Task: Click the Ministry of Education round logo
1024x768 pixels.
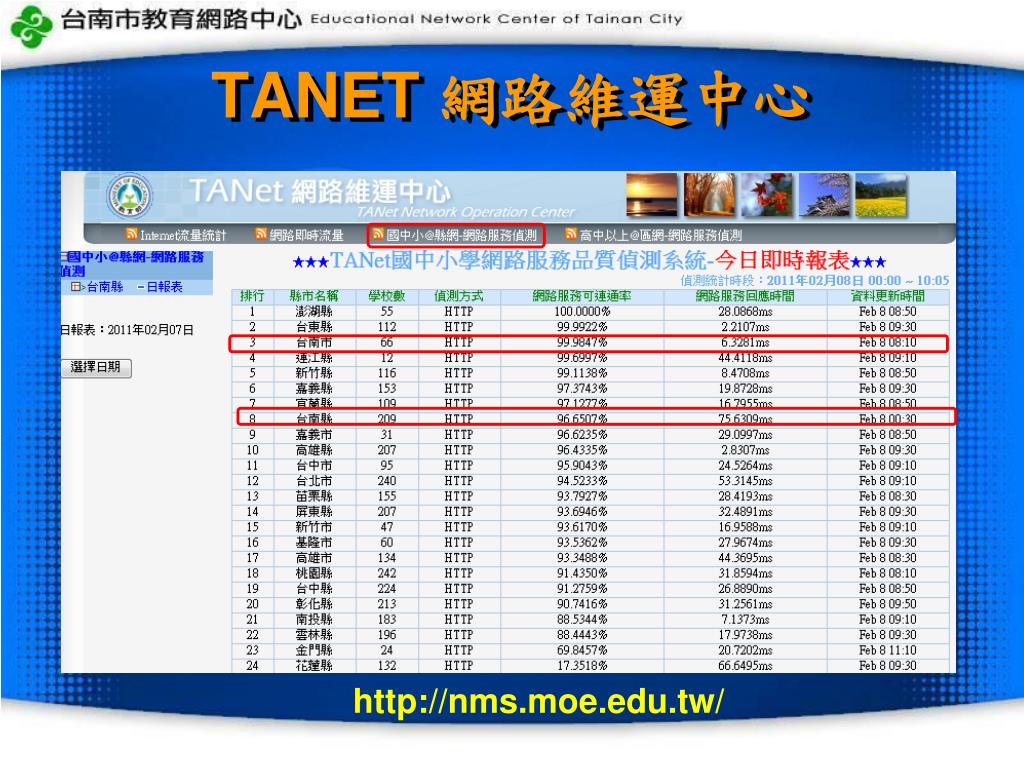Action: point(129,196)
